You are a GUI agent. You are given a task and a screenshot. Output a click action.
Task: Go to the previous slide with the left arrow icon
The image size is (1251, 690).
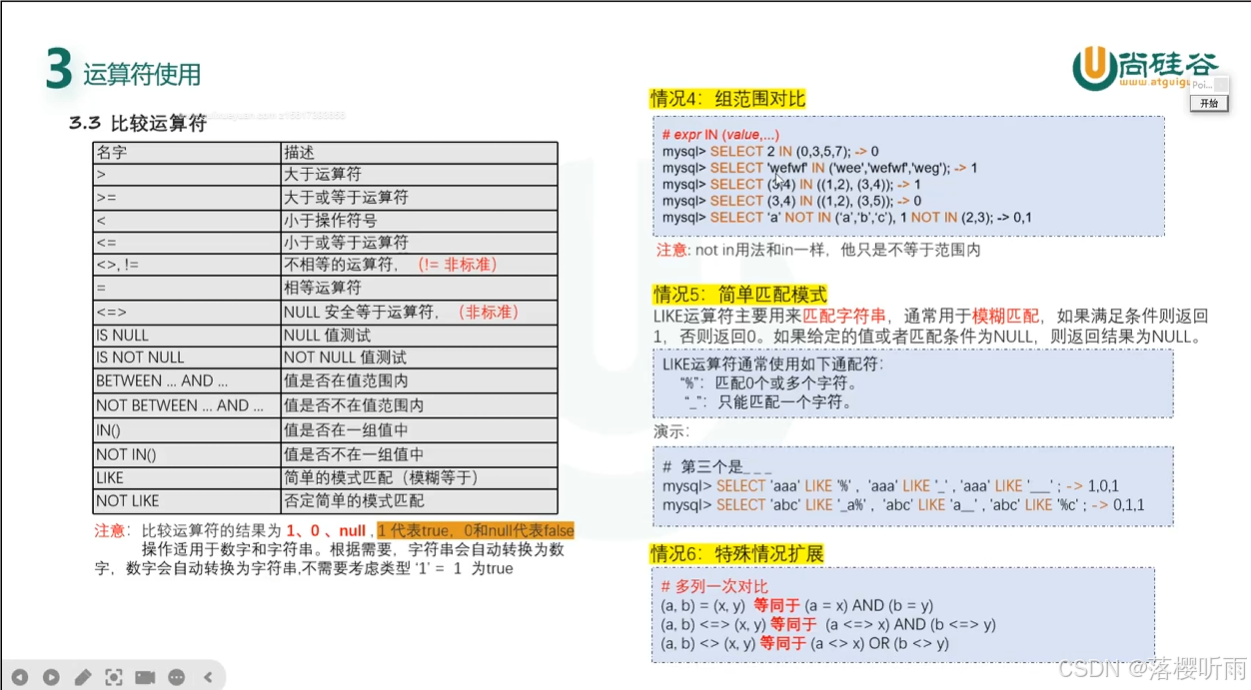tap(19, 677)
